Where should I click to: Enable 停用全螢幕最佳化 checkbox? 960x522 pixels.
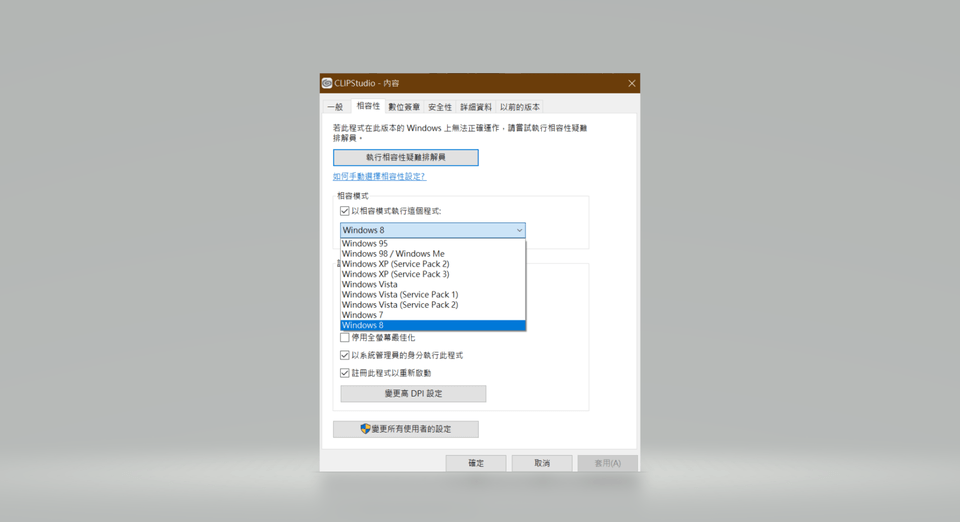345,338
